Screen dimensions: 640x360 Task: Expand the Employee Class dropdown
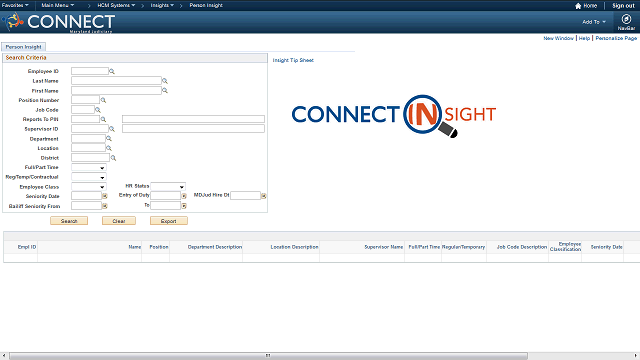pos(89,187)
